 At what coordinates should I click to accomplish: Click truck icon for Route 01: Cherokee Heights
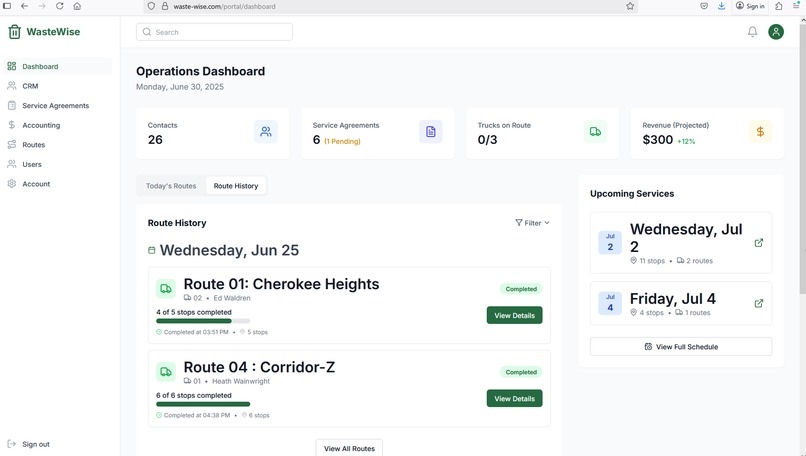tap(166, 289)
